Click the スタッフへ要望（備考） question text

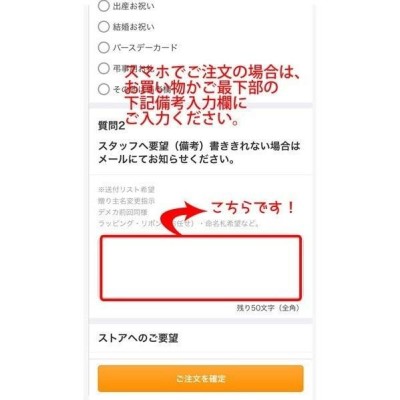199,153
